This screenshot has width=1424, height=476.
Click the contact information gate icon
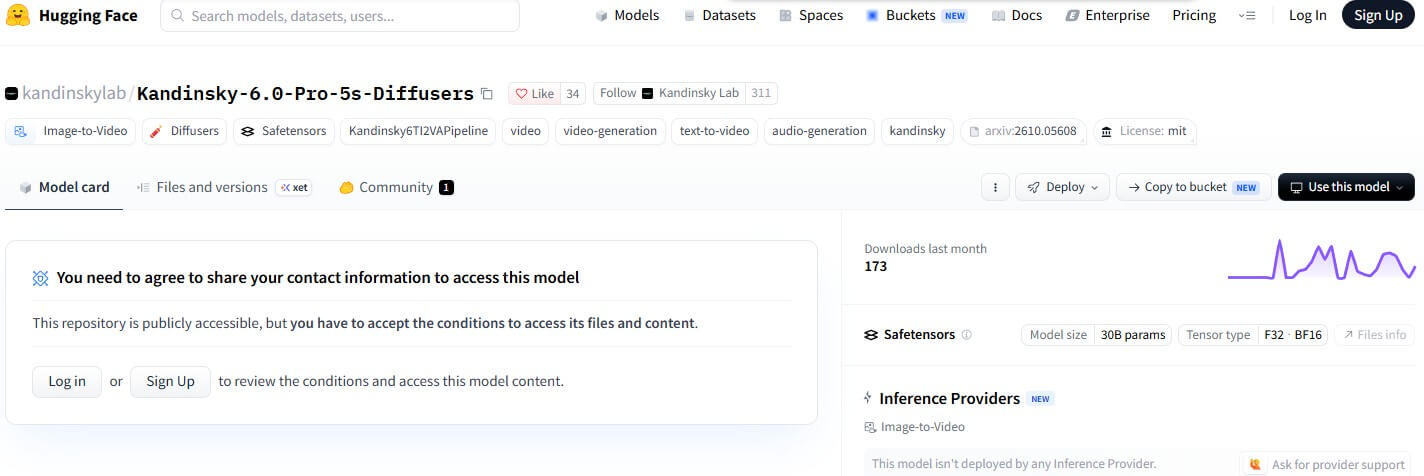40,278
